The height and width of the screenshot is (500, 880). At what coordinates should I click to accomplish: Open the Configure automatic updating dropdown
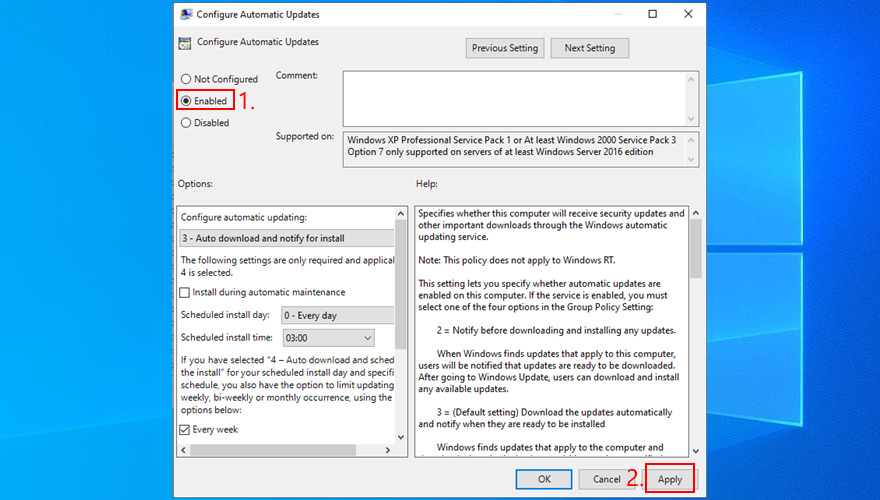click(287, 238)
